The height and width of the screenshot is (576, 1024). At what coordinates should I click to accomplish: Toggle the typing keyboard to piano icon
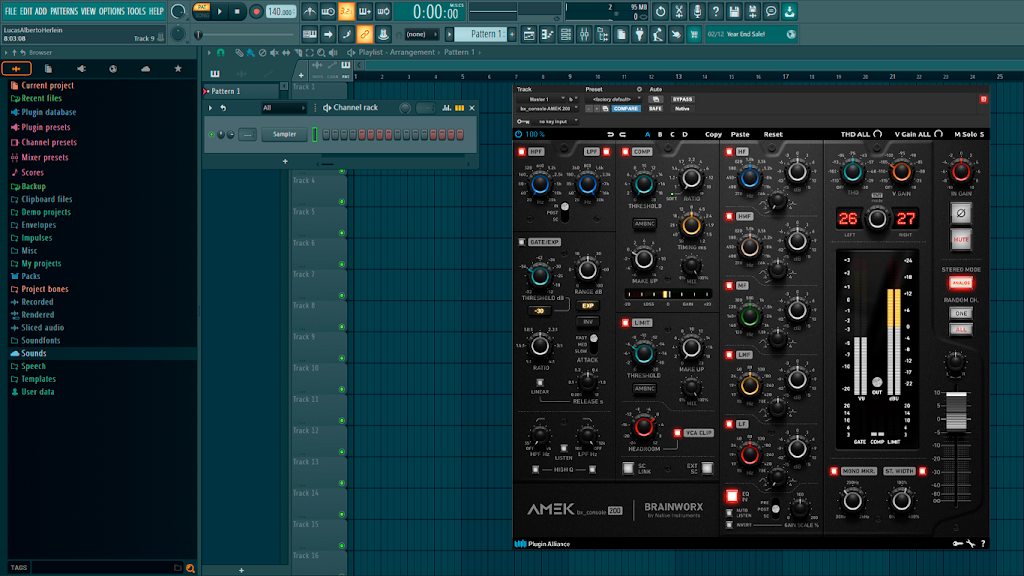click(x=310, y=34)
